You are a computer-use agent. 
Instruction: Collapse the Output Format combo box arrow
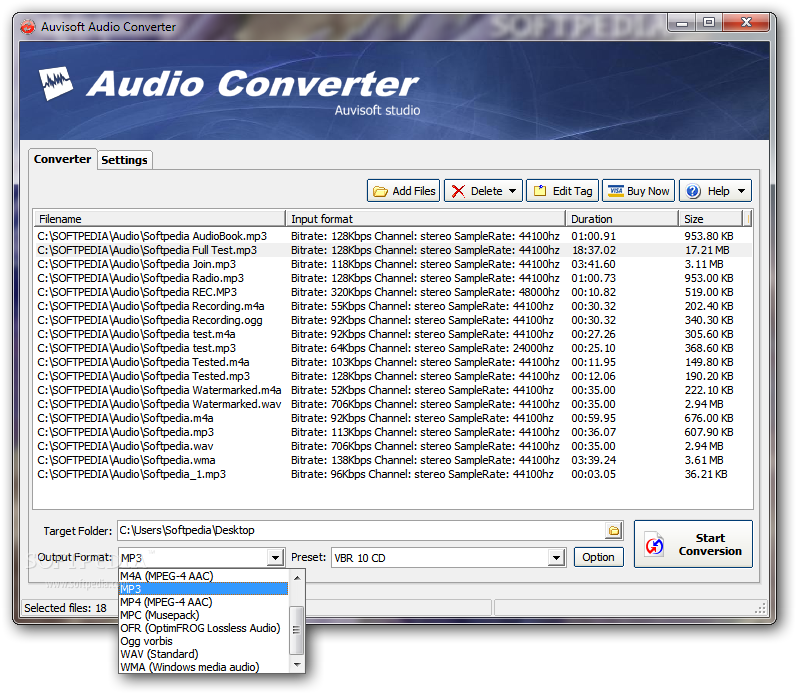(275, 558)
